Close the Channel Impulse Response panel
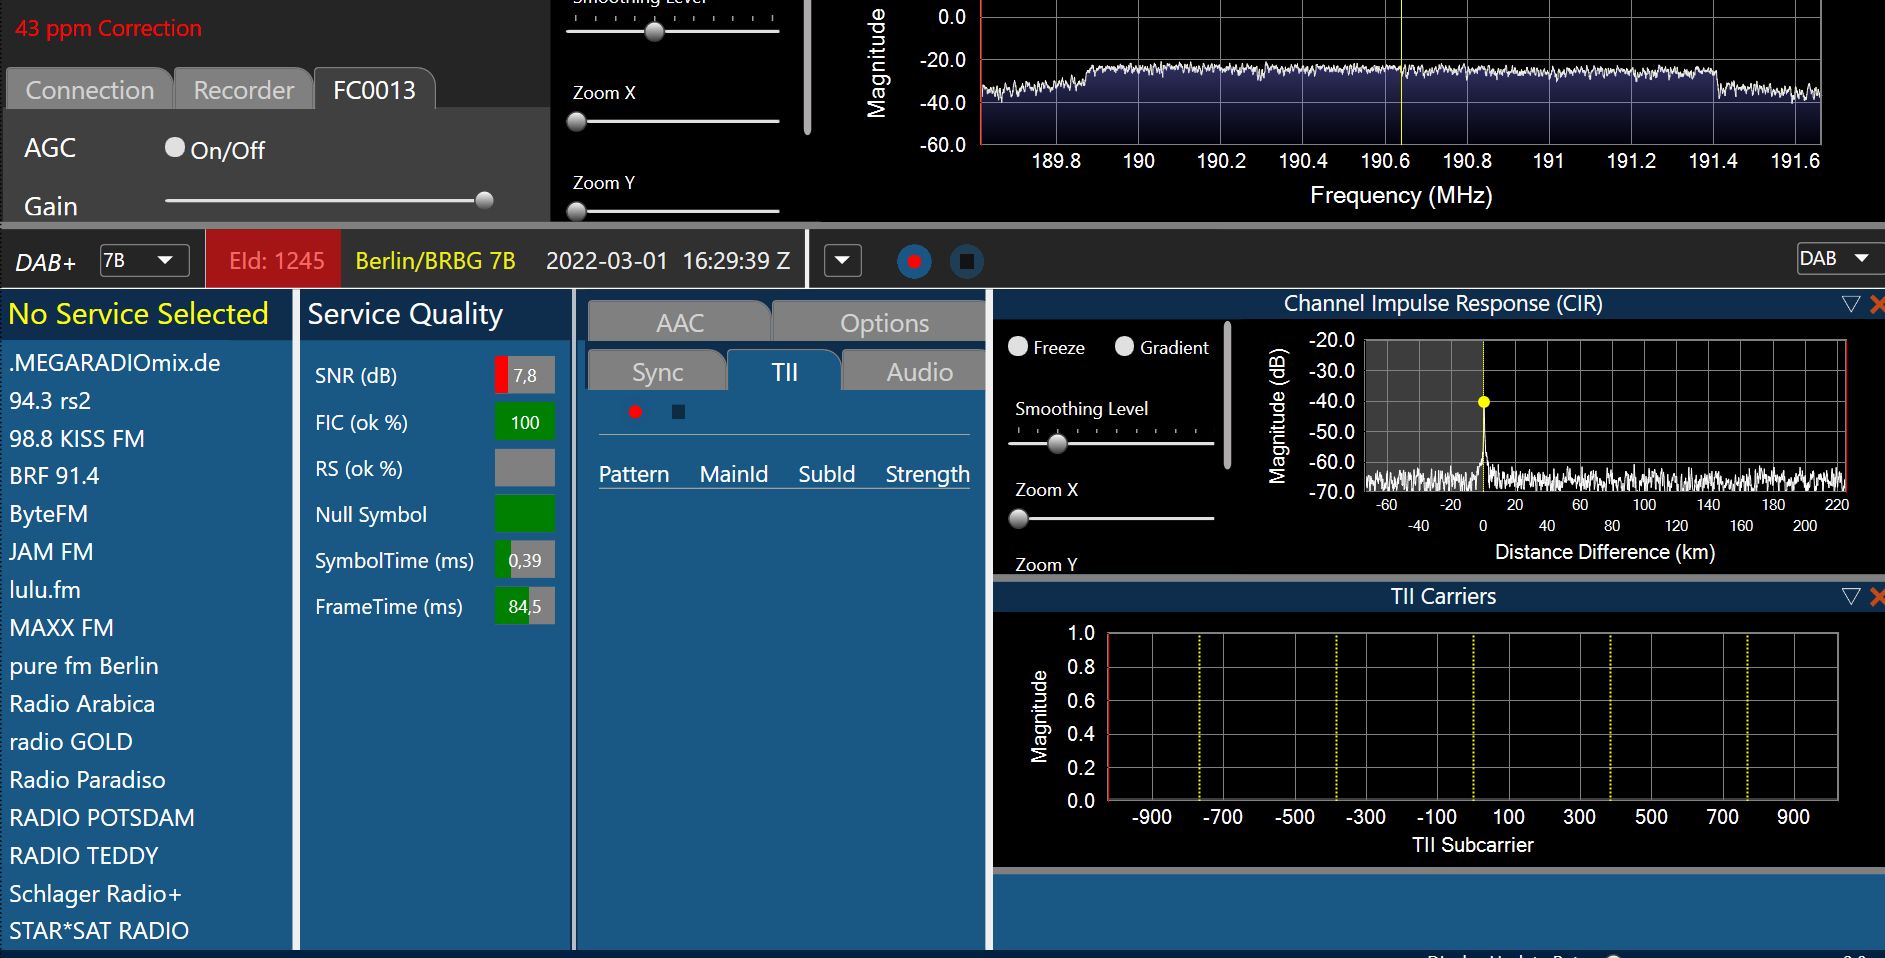This screenshot has width=1885, height=958. coord(1876,304)
